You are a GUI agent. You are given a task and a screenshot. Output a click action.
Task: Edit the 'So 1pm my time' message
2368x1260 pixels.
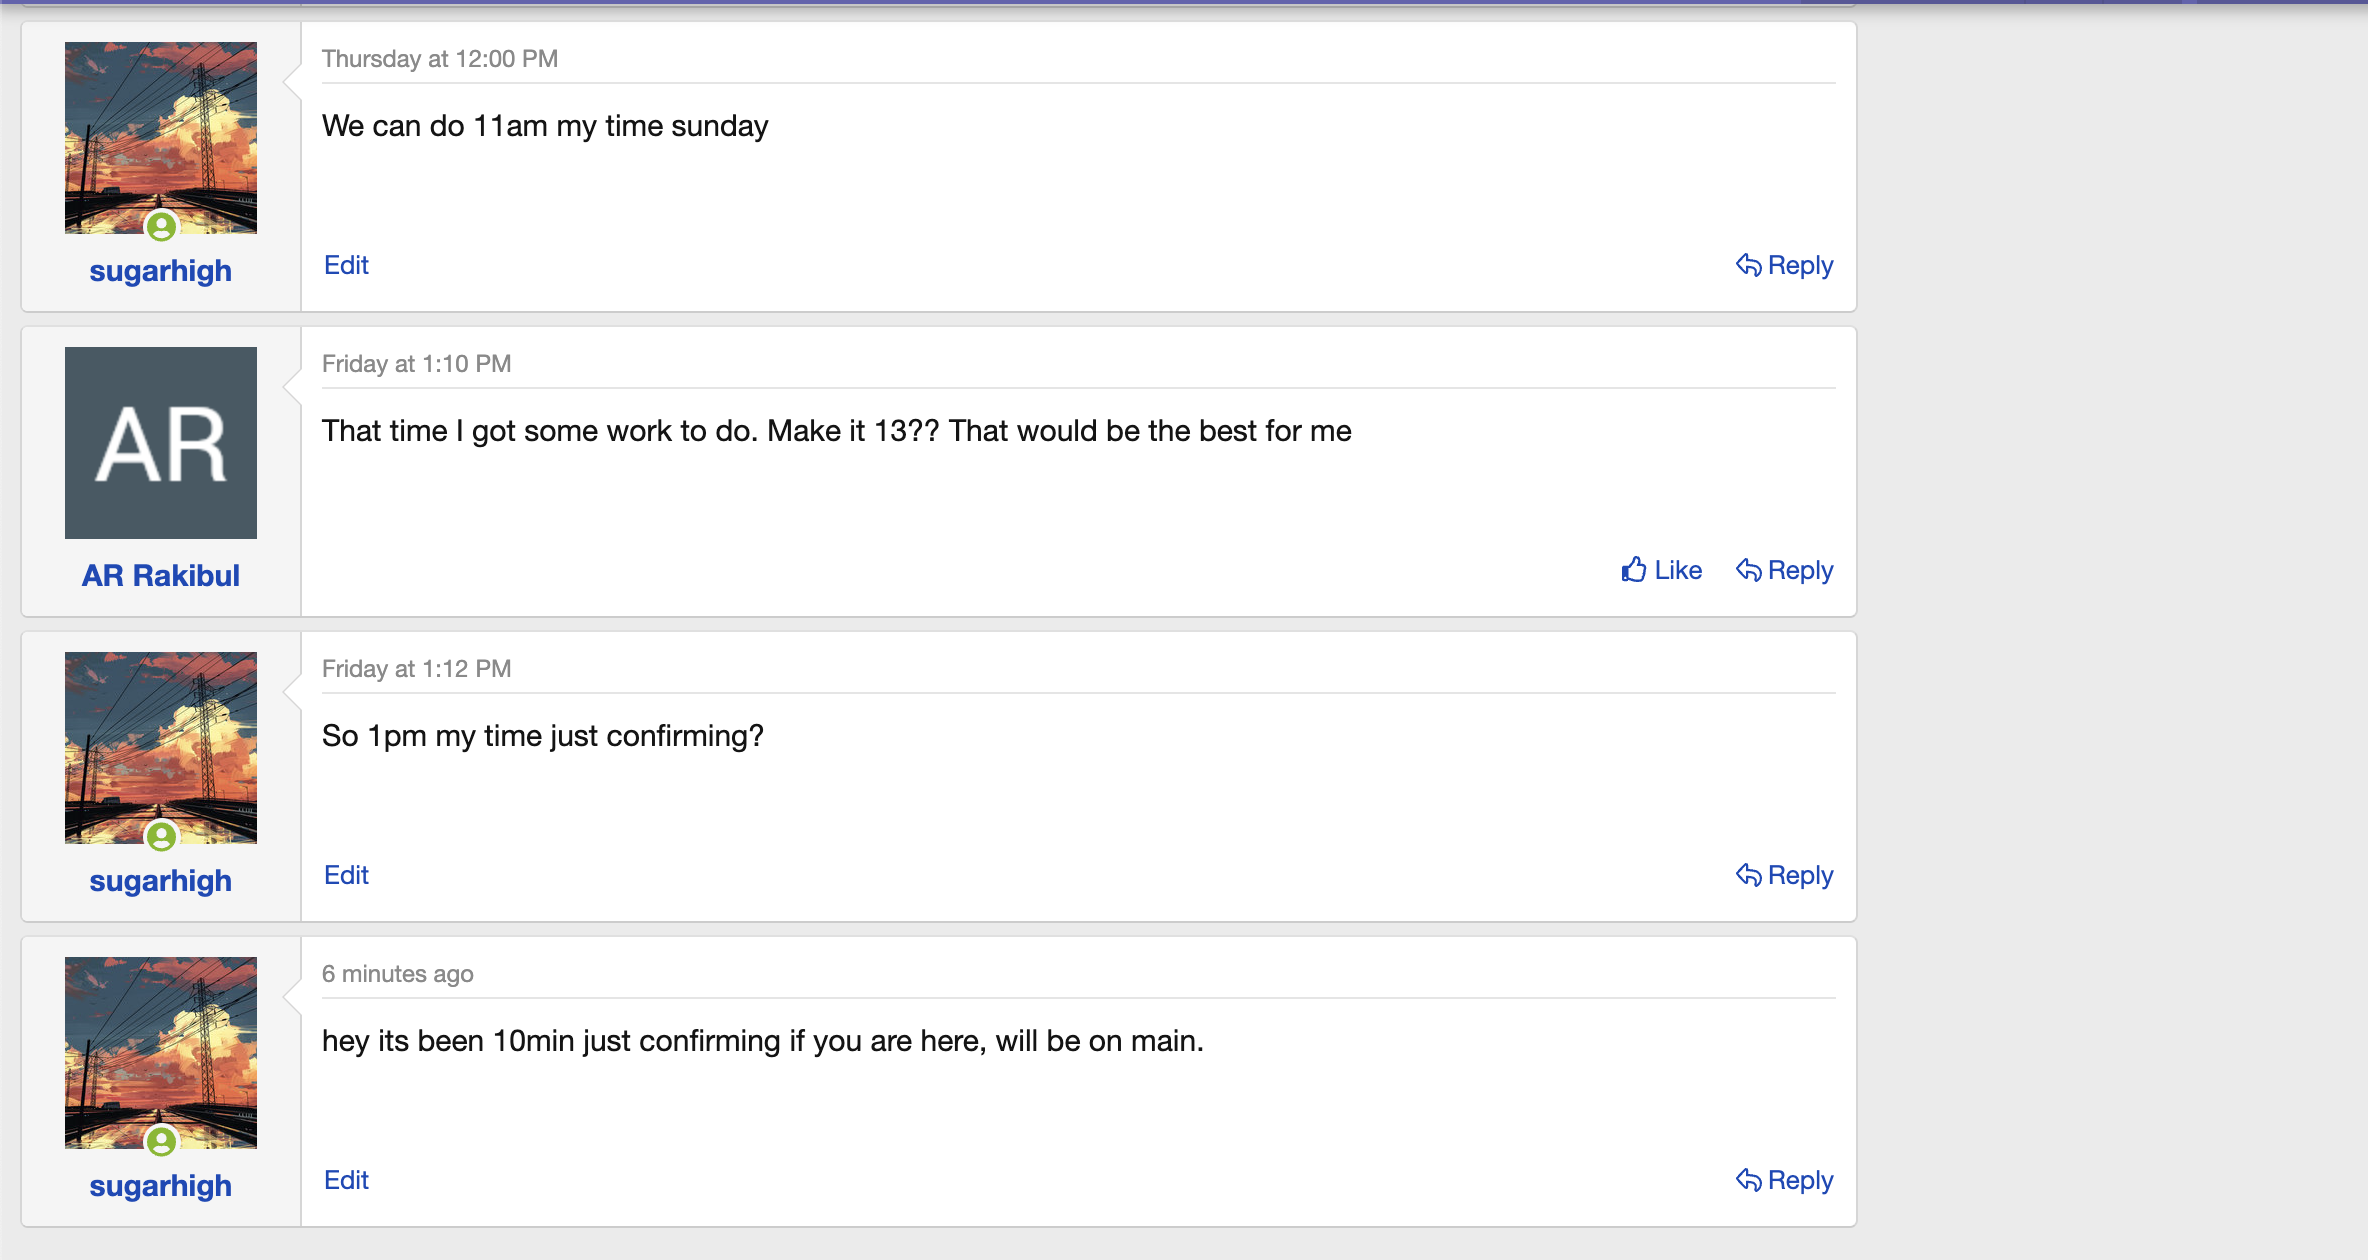point(346,875)
